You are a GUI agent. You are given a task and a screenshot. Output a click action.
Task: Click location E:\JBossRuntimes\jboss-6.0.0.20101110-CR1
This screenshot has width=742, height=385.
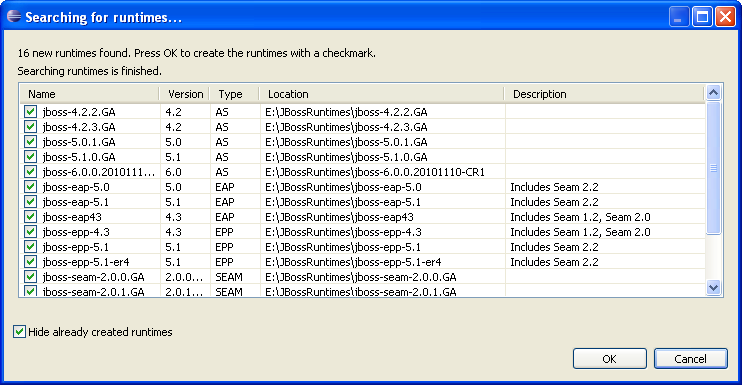click(x=375, y=172)
